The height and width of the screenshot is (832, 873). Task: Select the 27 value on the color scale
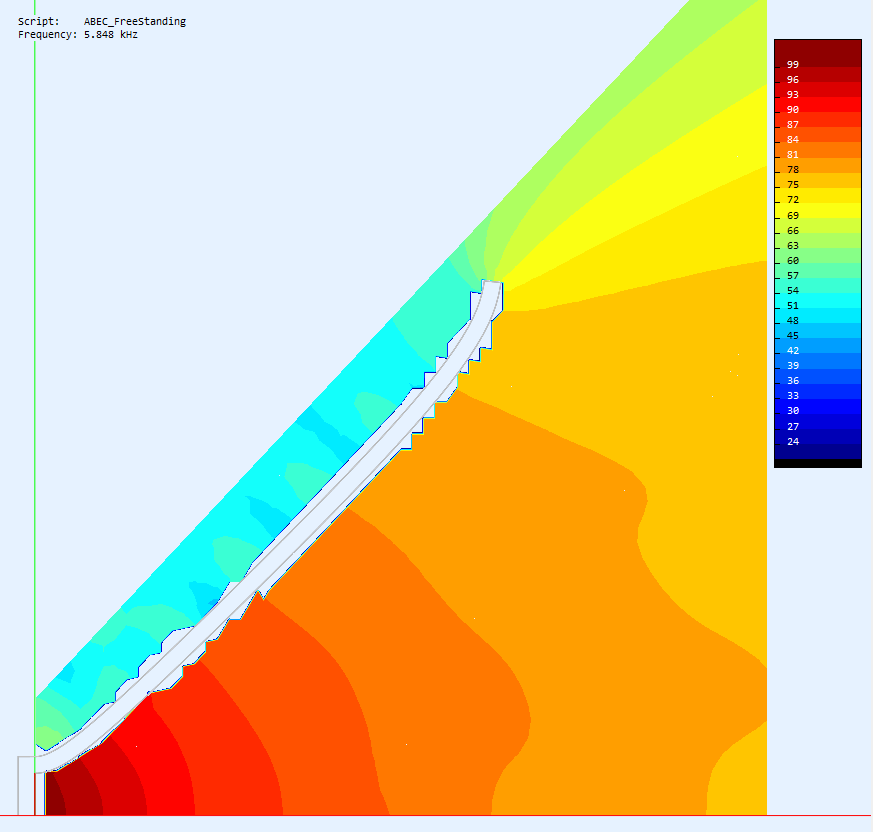coord(793,427)
